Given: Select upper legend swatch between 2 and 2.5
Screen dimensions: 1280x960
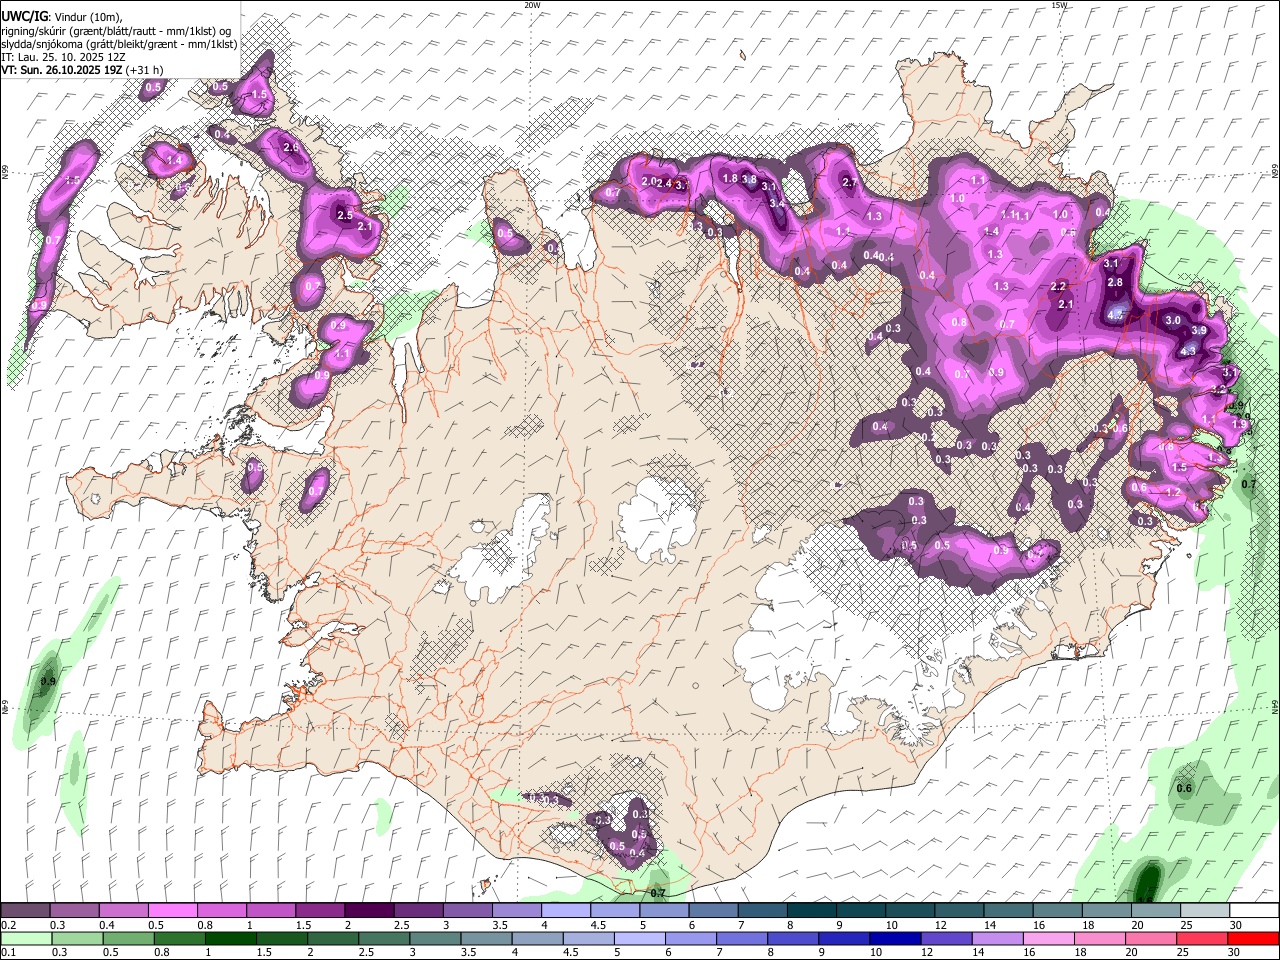Looking at the screenshot, I should [368, 911].
